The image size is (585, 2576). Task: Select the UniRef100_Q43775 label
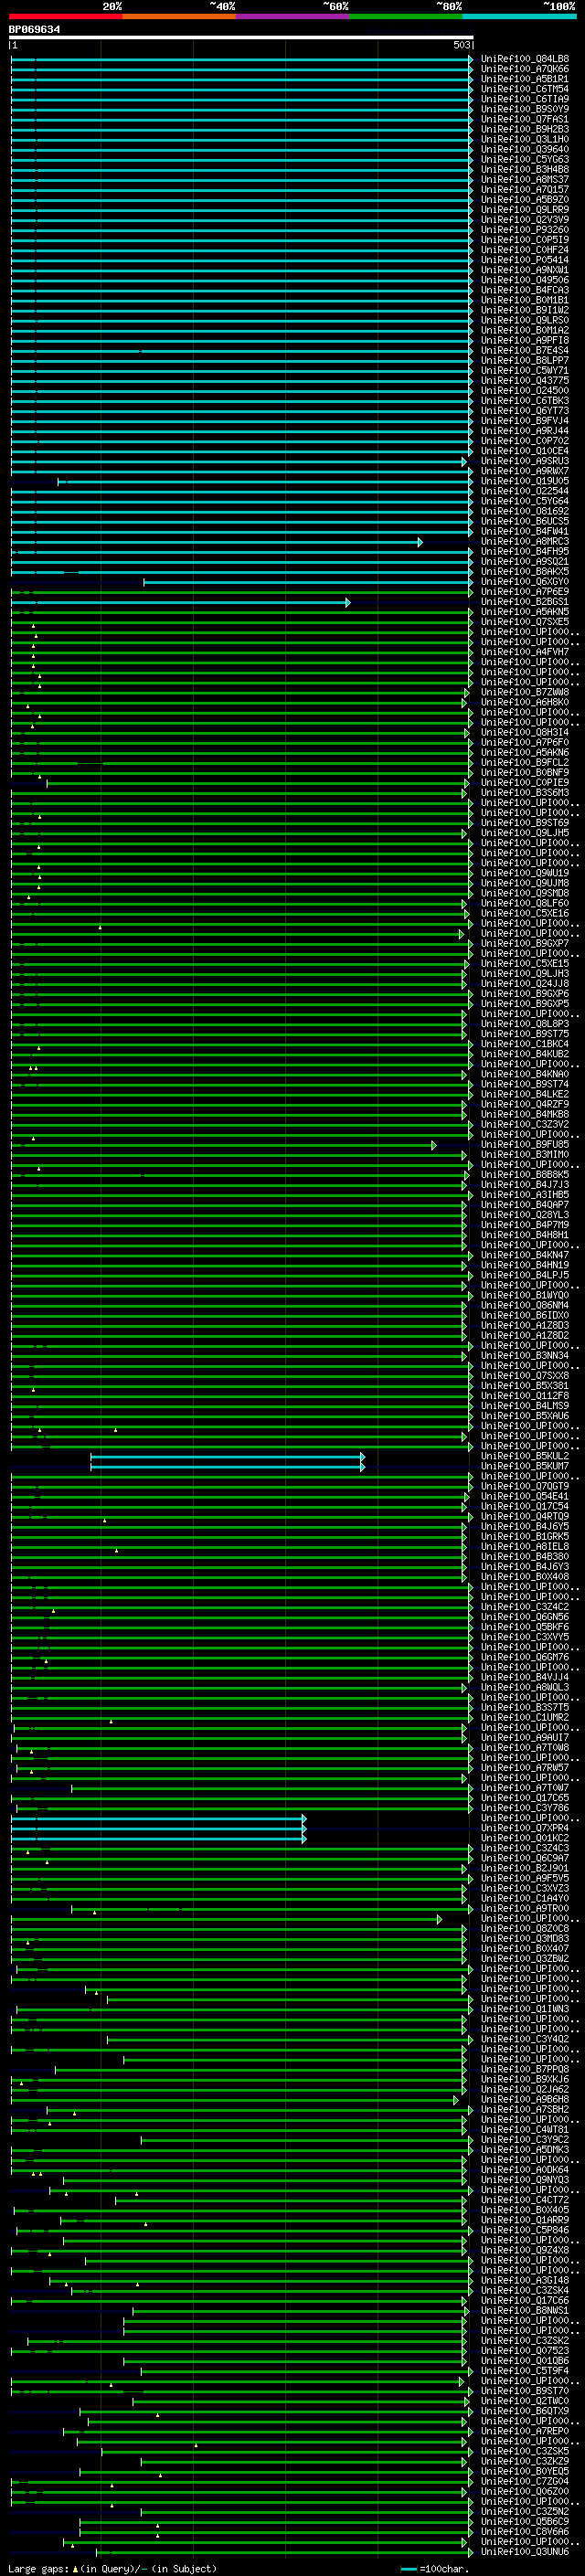tap(525, 381)
